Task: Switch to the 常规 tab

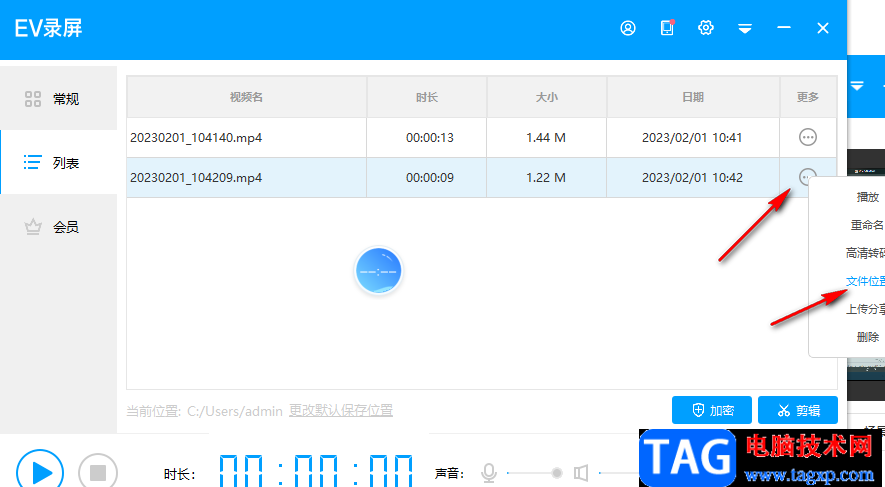Action: click(59, 99)
